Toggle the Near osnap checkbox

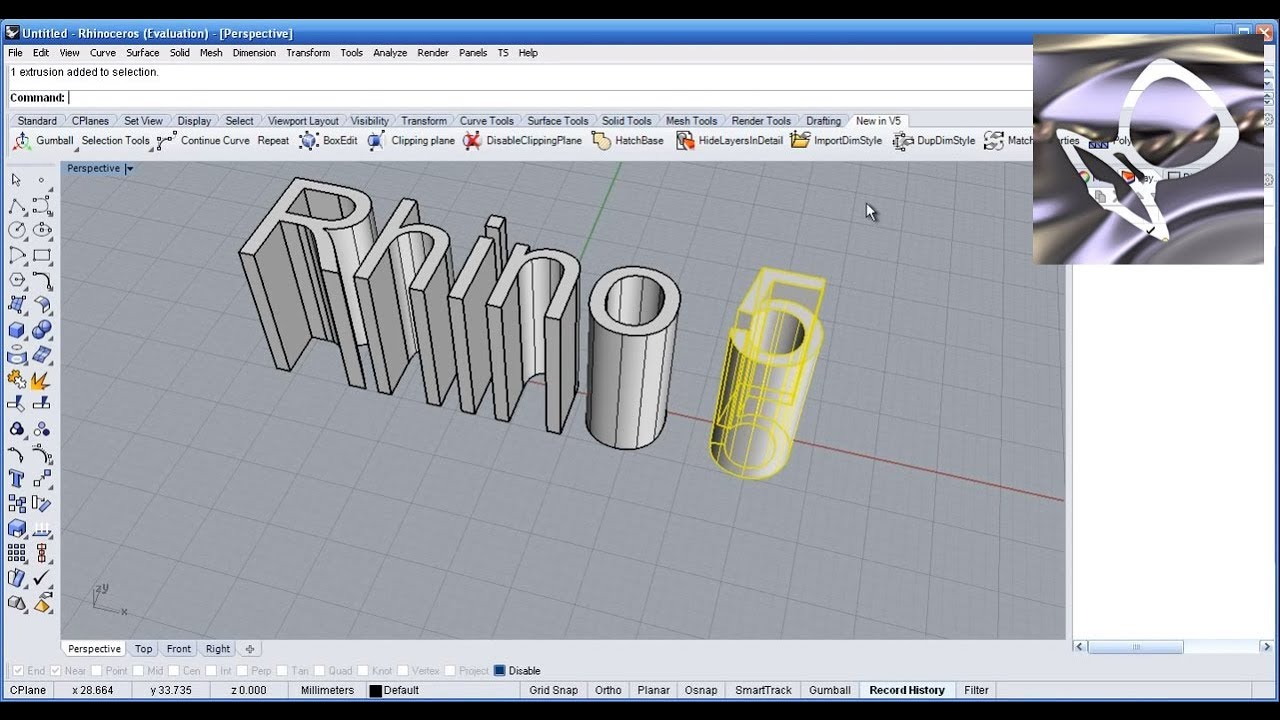click(x=55, y=671)
